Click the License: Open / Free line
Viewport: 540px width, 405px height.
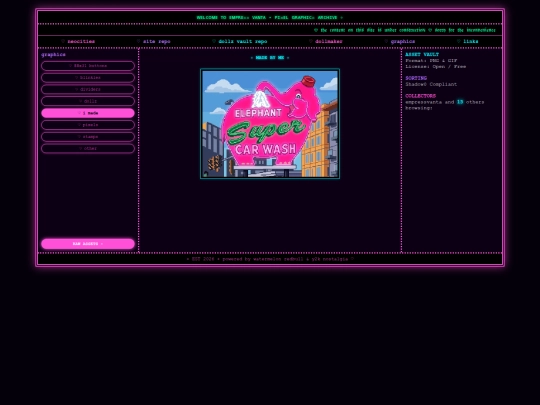pyautogui.click(x=436, y=66)
